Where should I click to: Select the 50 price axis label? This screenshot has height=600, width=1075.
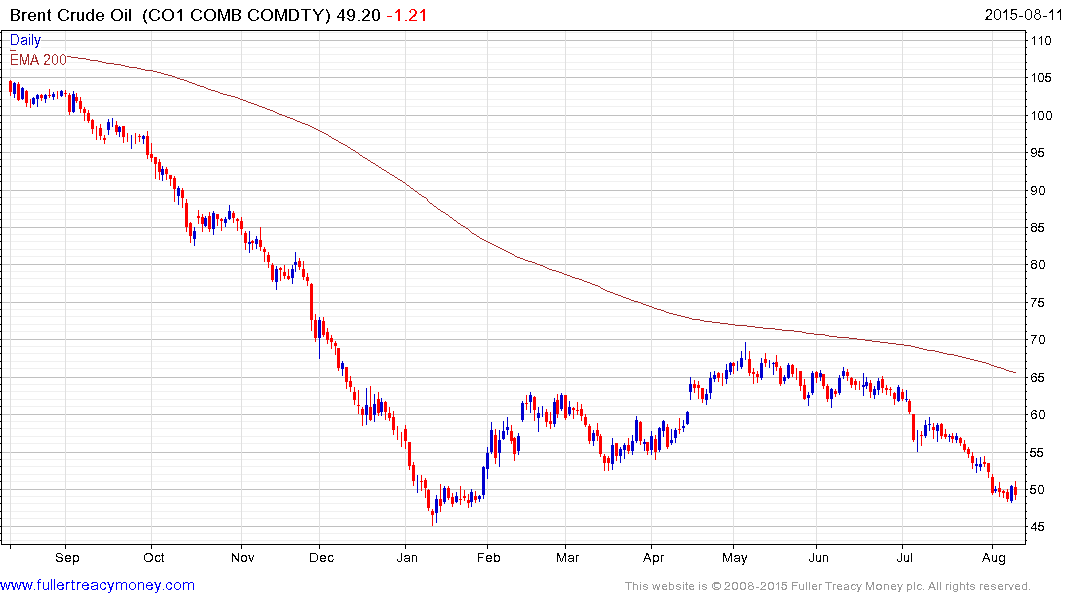[1037, 490]
